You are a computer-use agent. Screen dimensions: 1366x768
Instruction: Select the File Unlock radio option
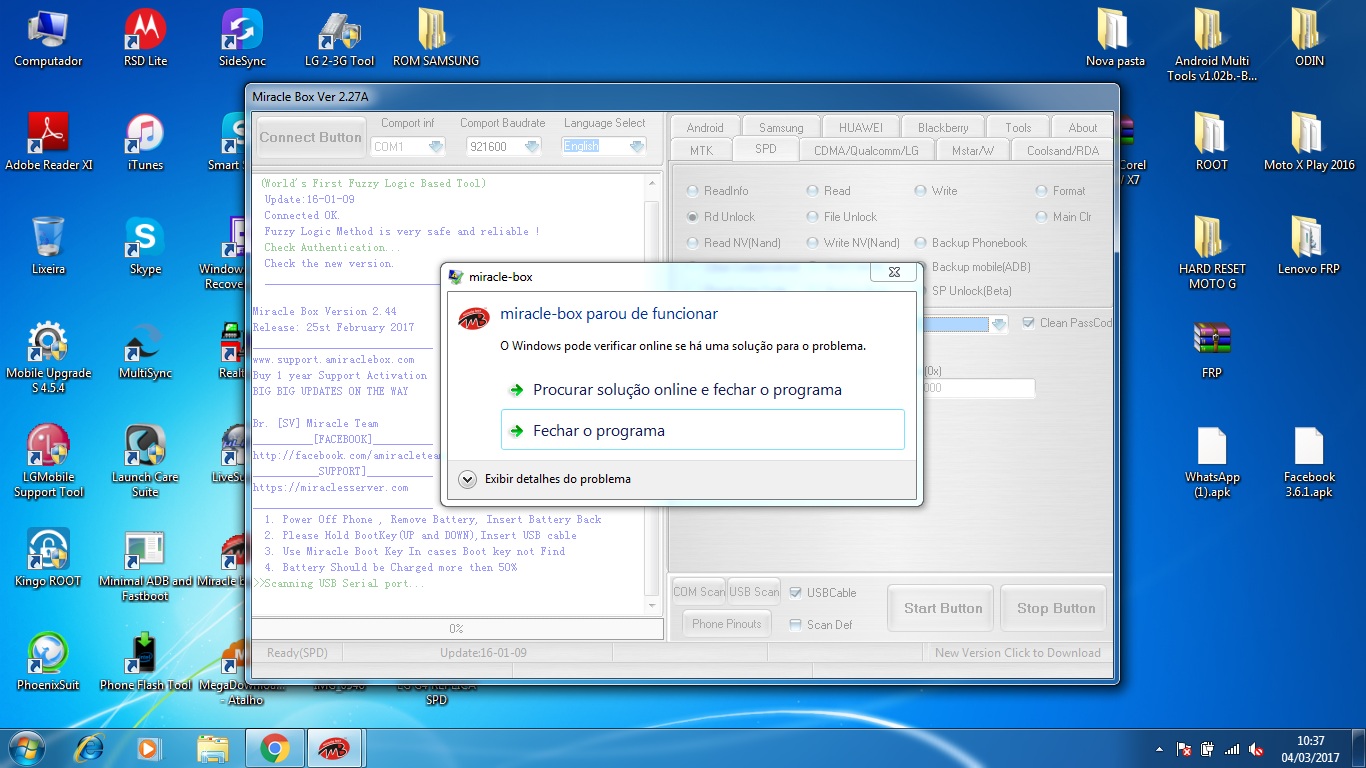point(813,217)
